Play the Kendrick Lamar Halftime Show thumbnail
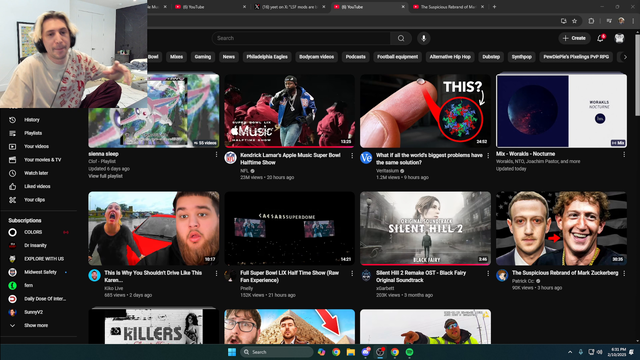This screenshot has height=360, width=640. tap(289, 111)
